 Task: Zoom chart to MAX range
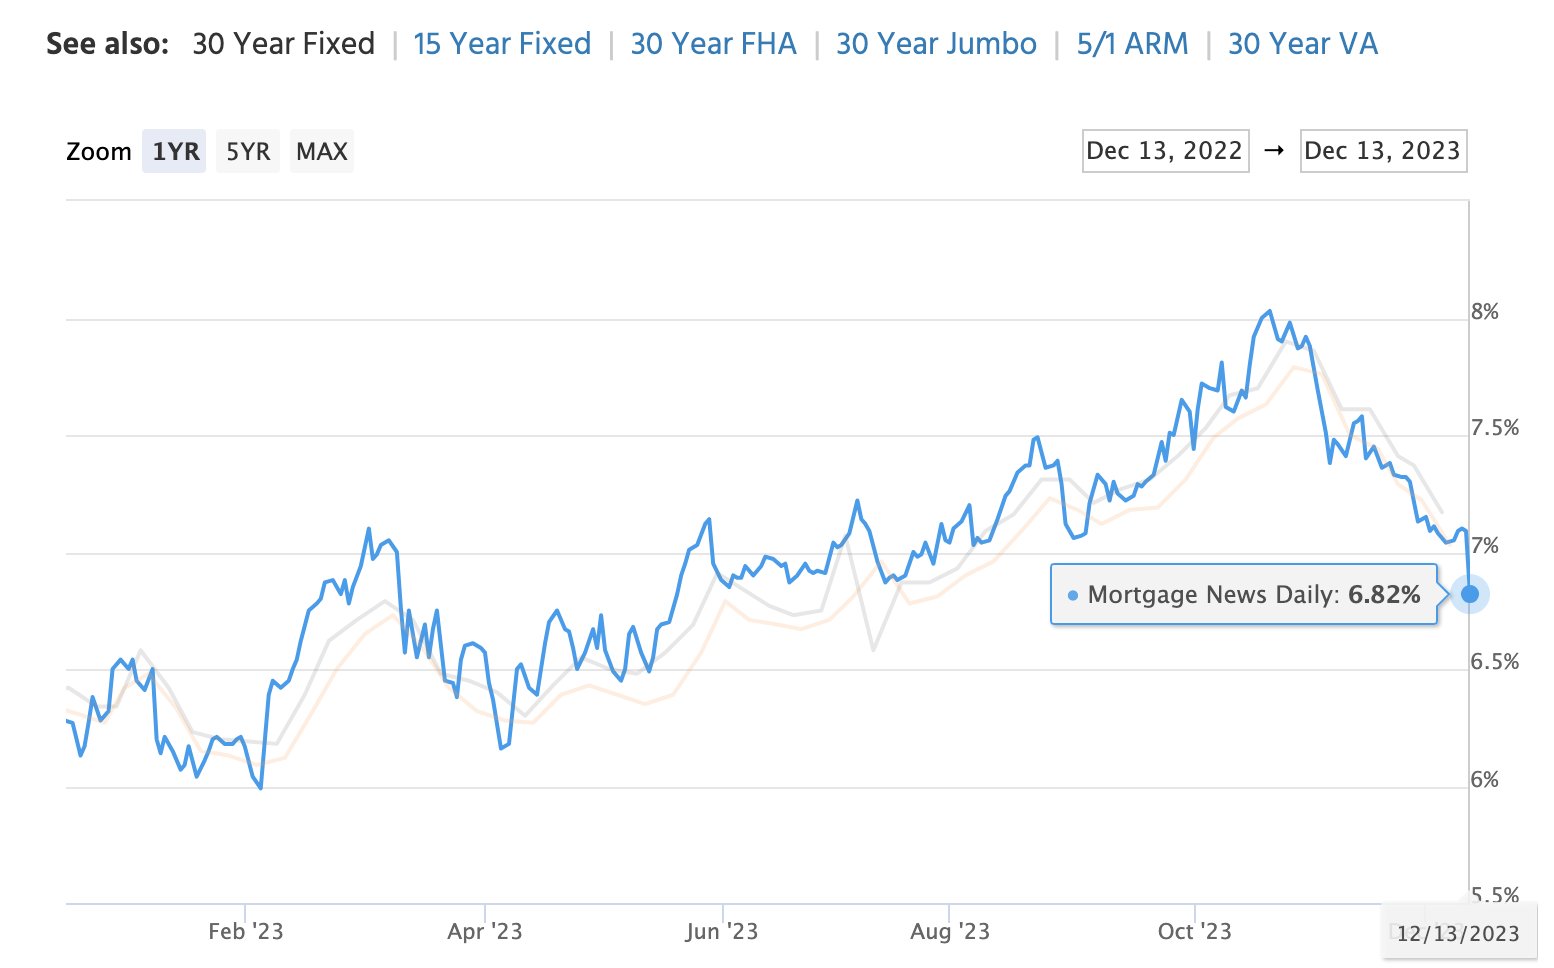(321, 151)
